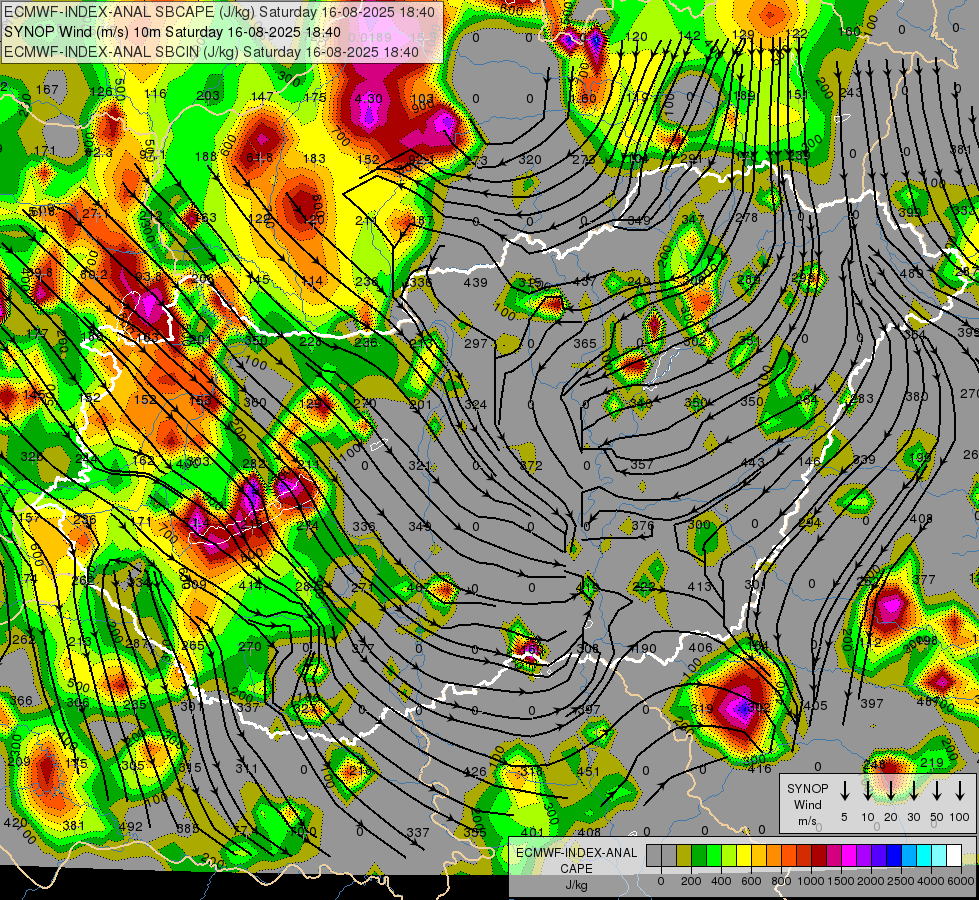Click the 'CAPE' word in the colour legend
The height and width of the screenshot is (900, 979).
coord(576,868)
